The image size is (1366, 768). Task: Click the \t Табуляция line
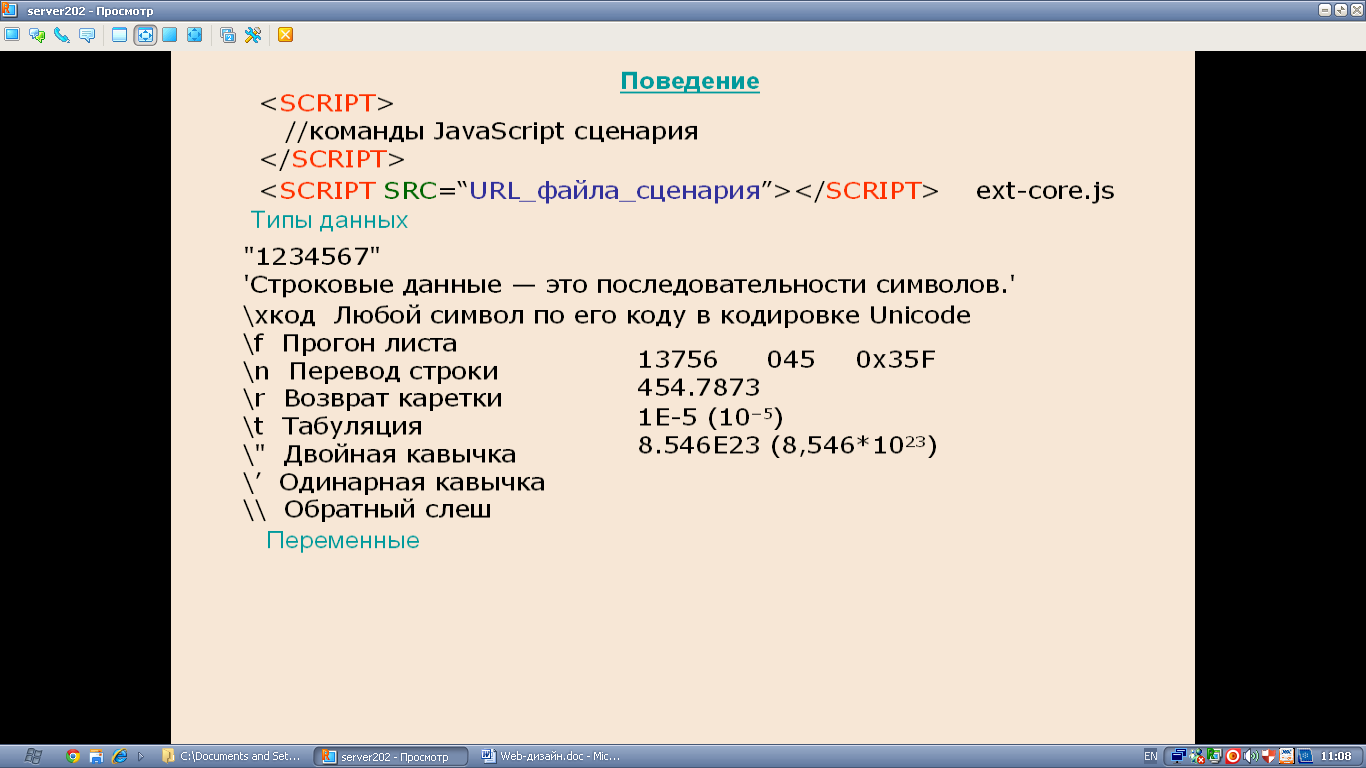(332, 427)
